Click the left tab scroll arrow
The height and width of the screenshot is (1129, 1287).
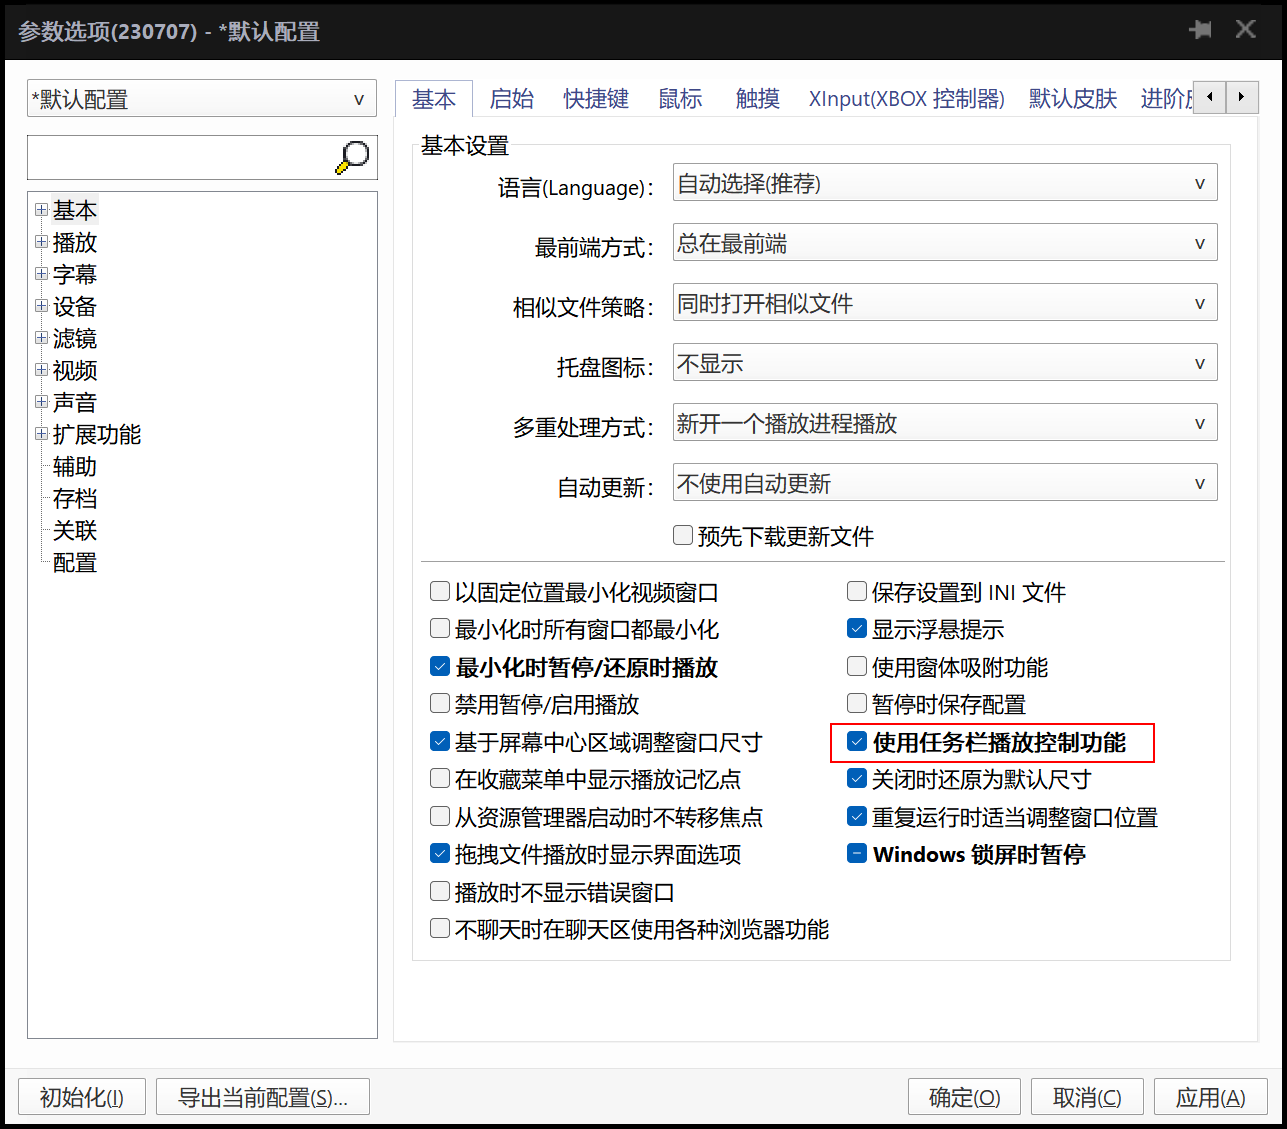(1210, 97)
